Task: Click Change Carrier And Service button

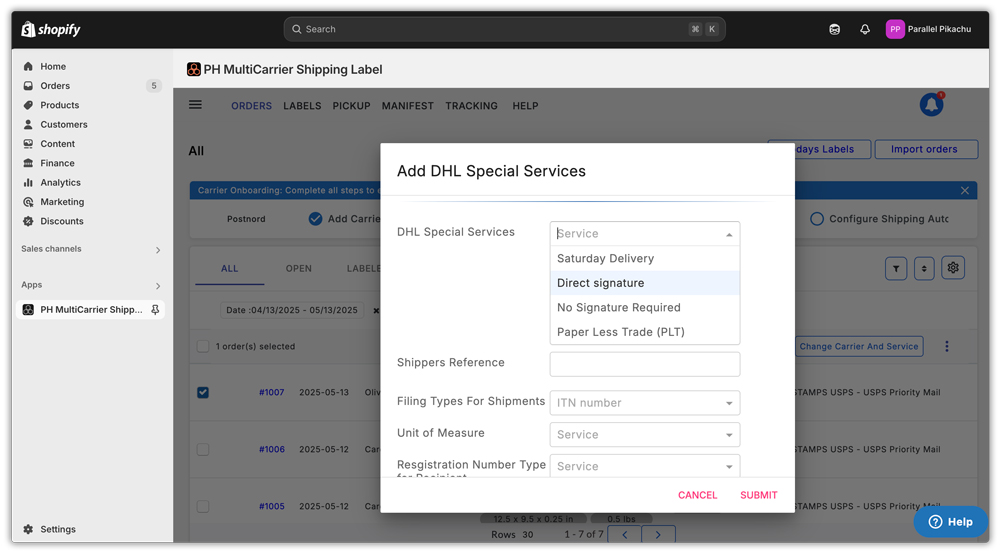Action: [x=859, y=346]
